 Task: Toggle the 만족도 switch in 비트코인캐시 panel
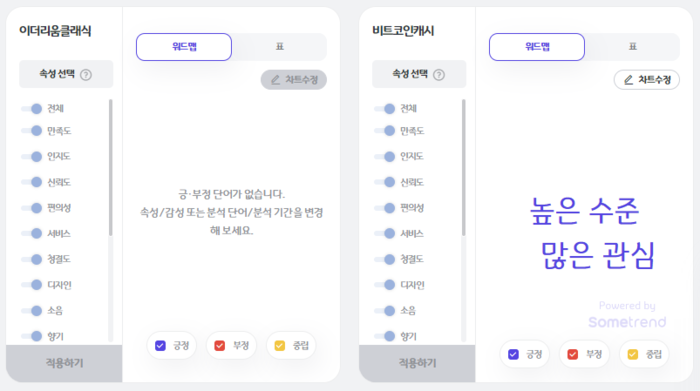385,131
